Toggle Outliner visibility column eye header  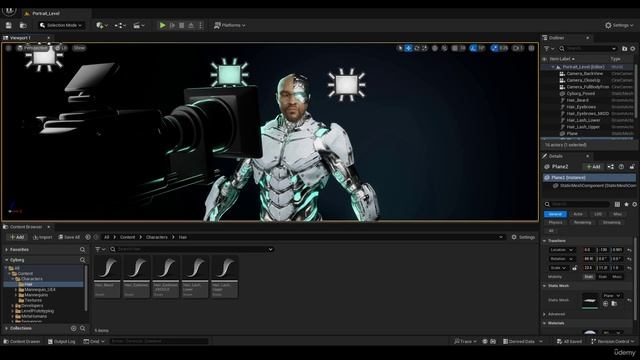545,59
